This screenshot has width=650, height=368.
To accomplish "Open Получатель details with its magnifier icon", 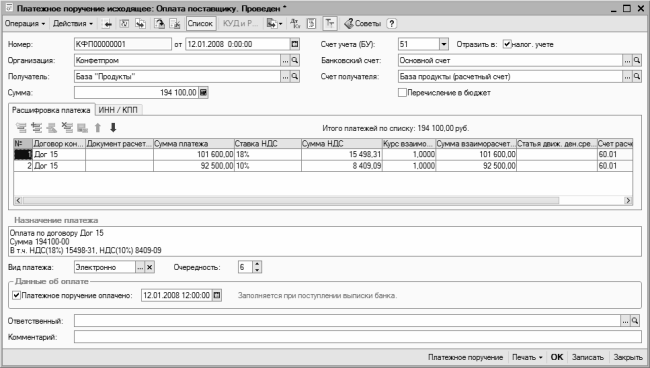I will (295, 77).
